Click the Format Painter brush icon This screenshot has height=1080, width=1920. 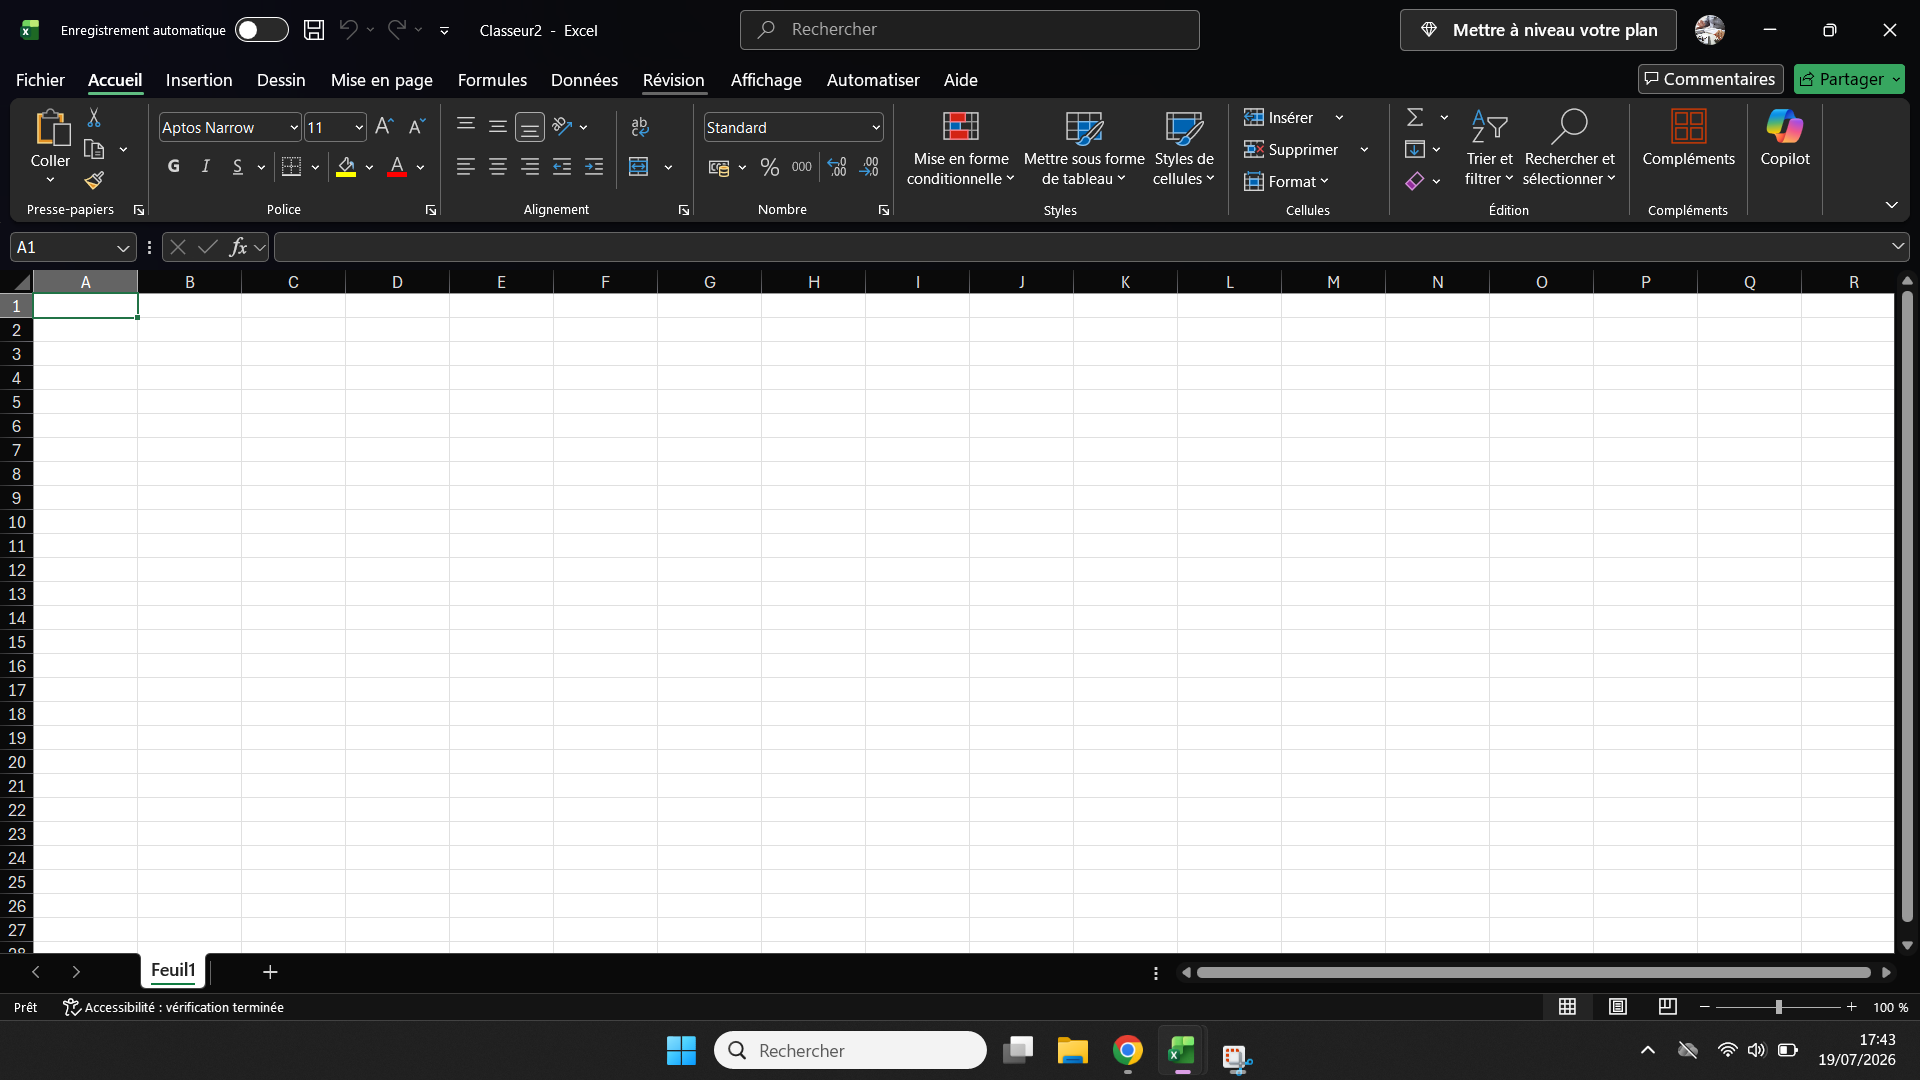(x=94, y=180)
